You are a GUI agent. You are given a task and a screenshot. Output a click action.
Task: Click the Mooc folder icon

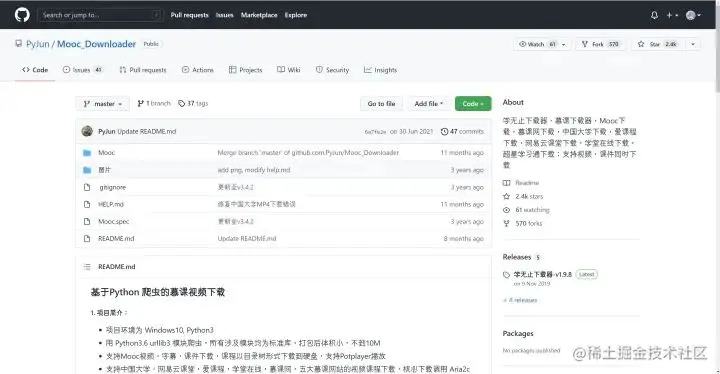(x=87, y=153)
